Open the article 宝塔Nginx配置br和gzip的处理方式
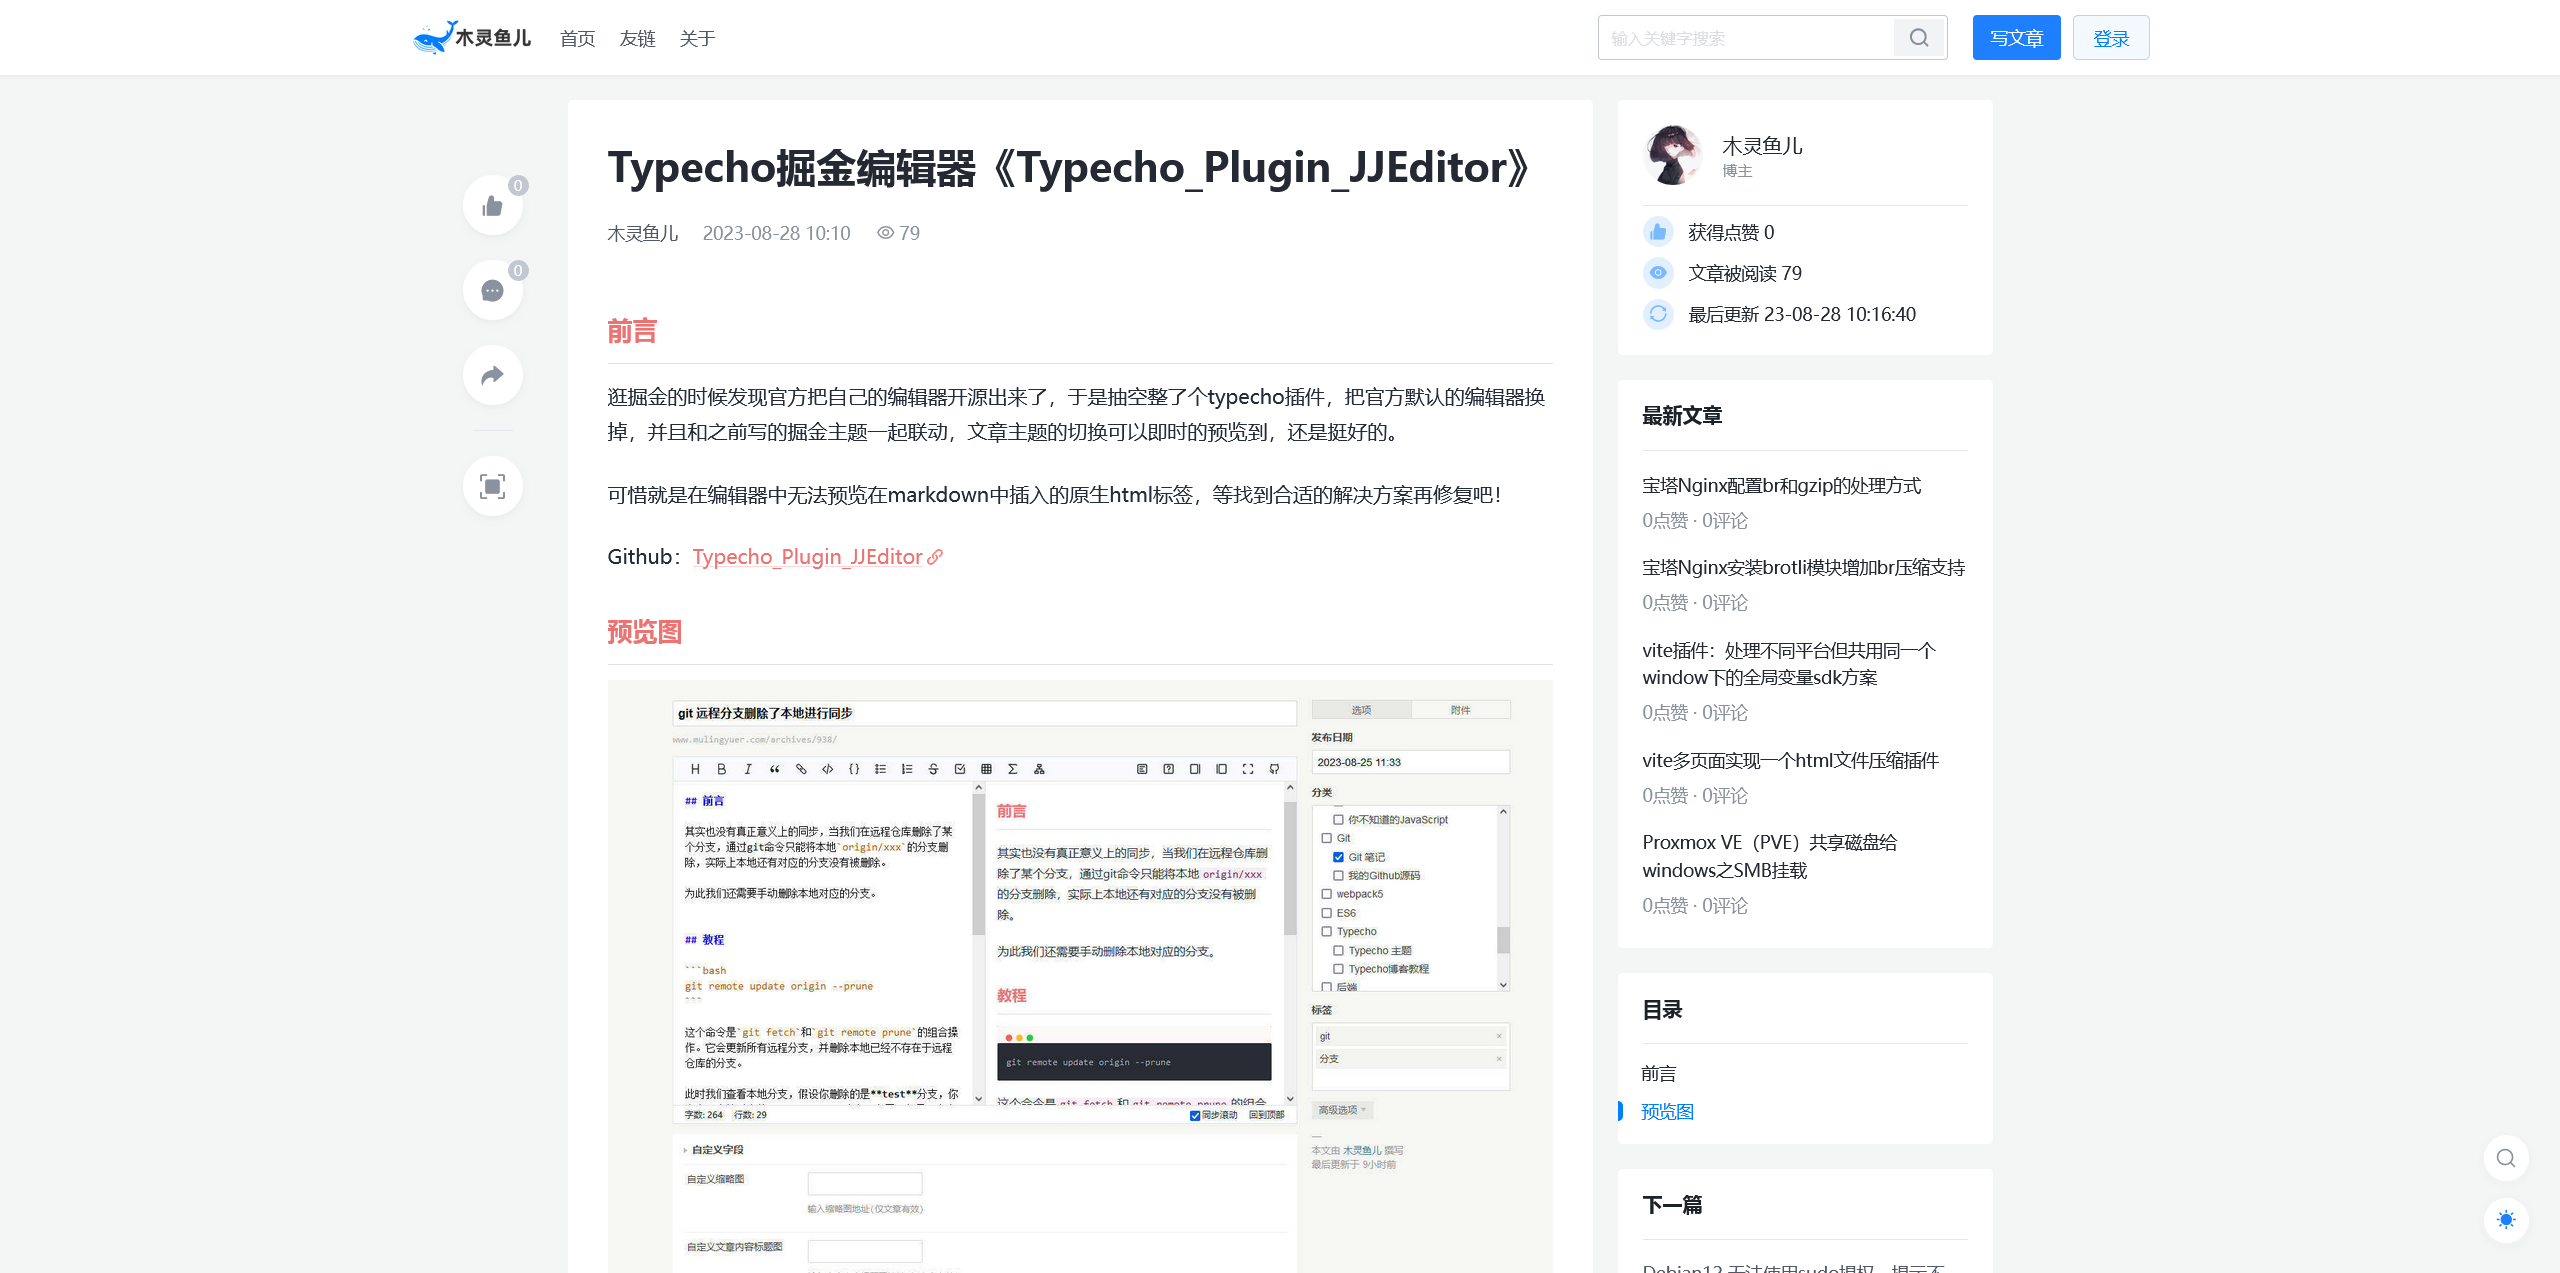The height and width of the screenshot is (1273, 2560). pos(1781,485)
